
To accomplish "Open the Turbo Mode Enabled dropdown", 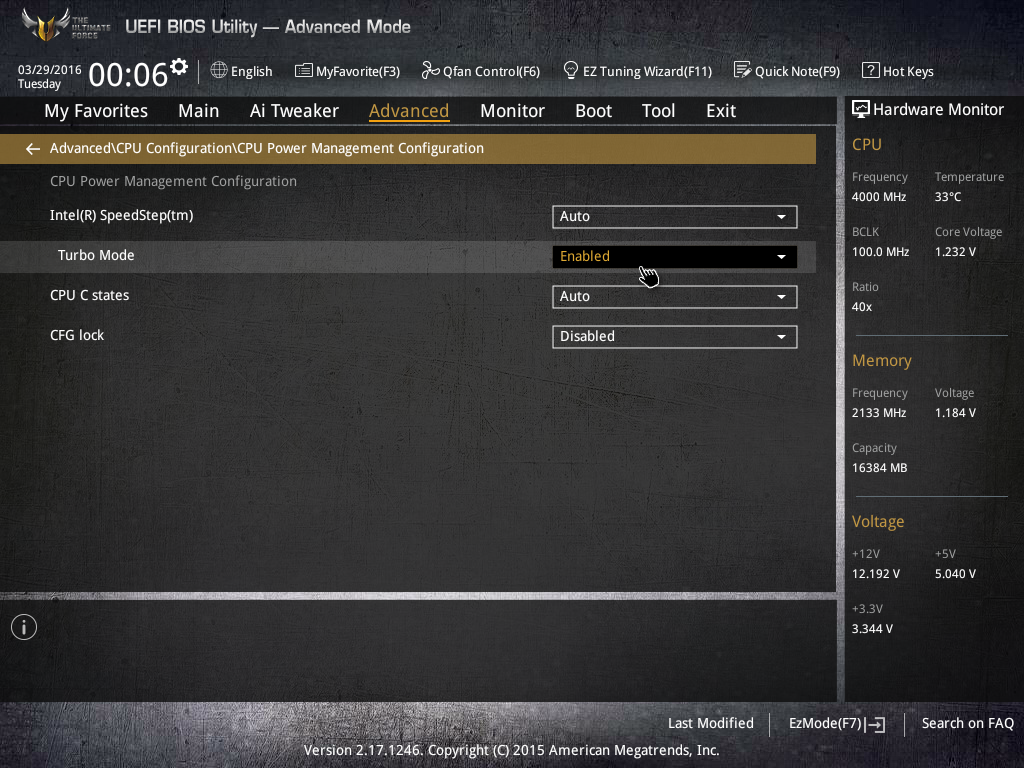I will 675,257.
